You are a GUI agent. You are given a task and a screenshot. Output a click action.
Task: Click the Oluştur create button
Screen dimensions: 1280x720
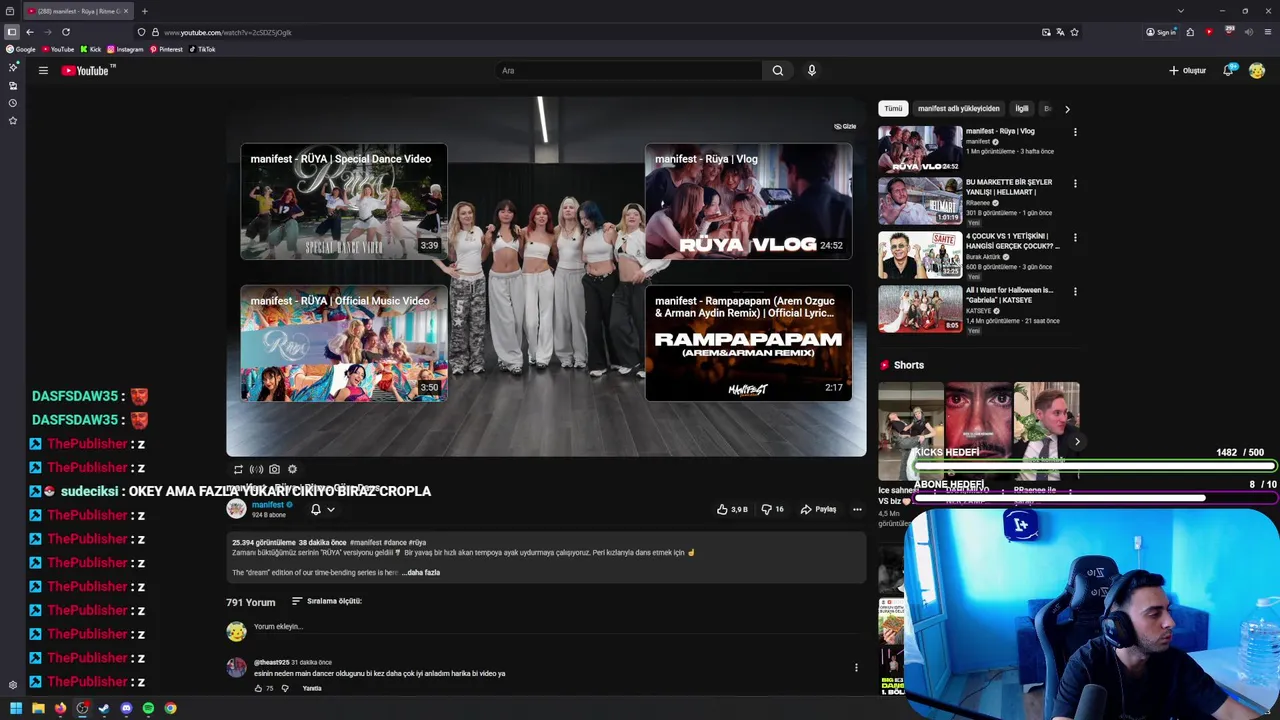[x=1188, y=70]
